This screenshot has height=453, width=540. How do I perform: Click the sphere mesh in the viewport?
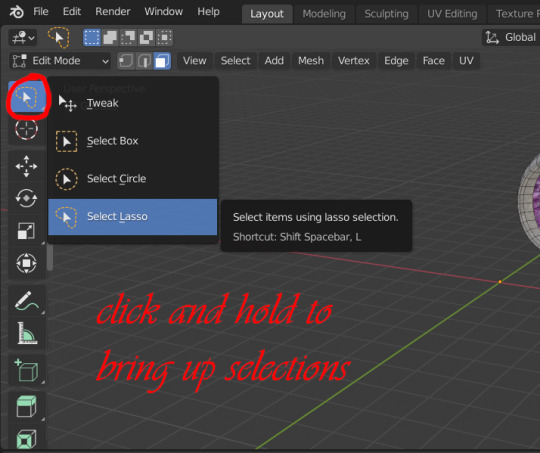pyautogui.click(x=529, y=202)
